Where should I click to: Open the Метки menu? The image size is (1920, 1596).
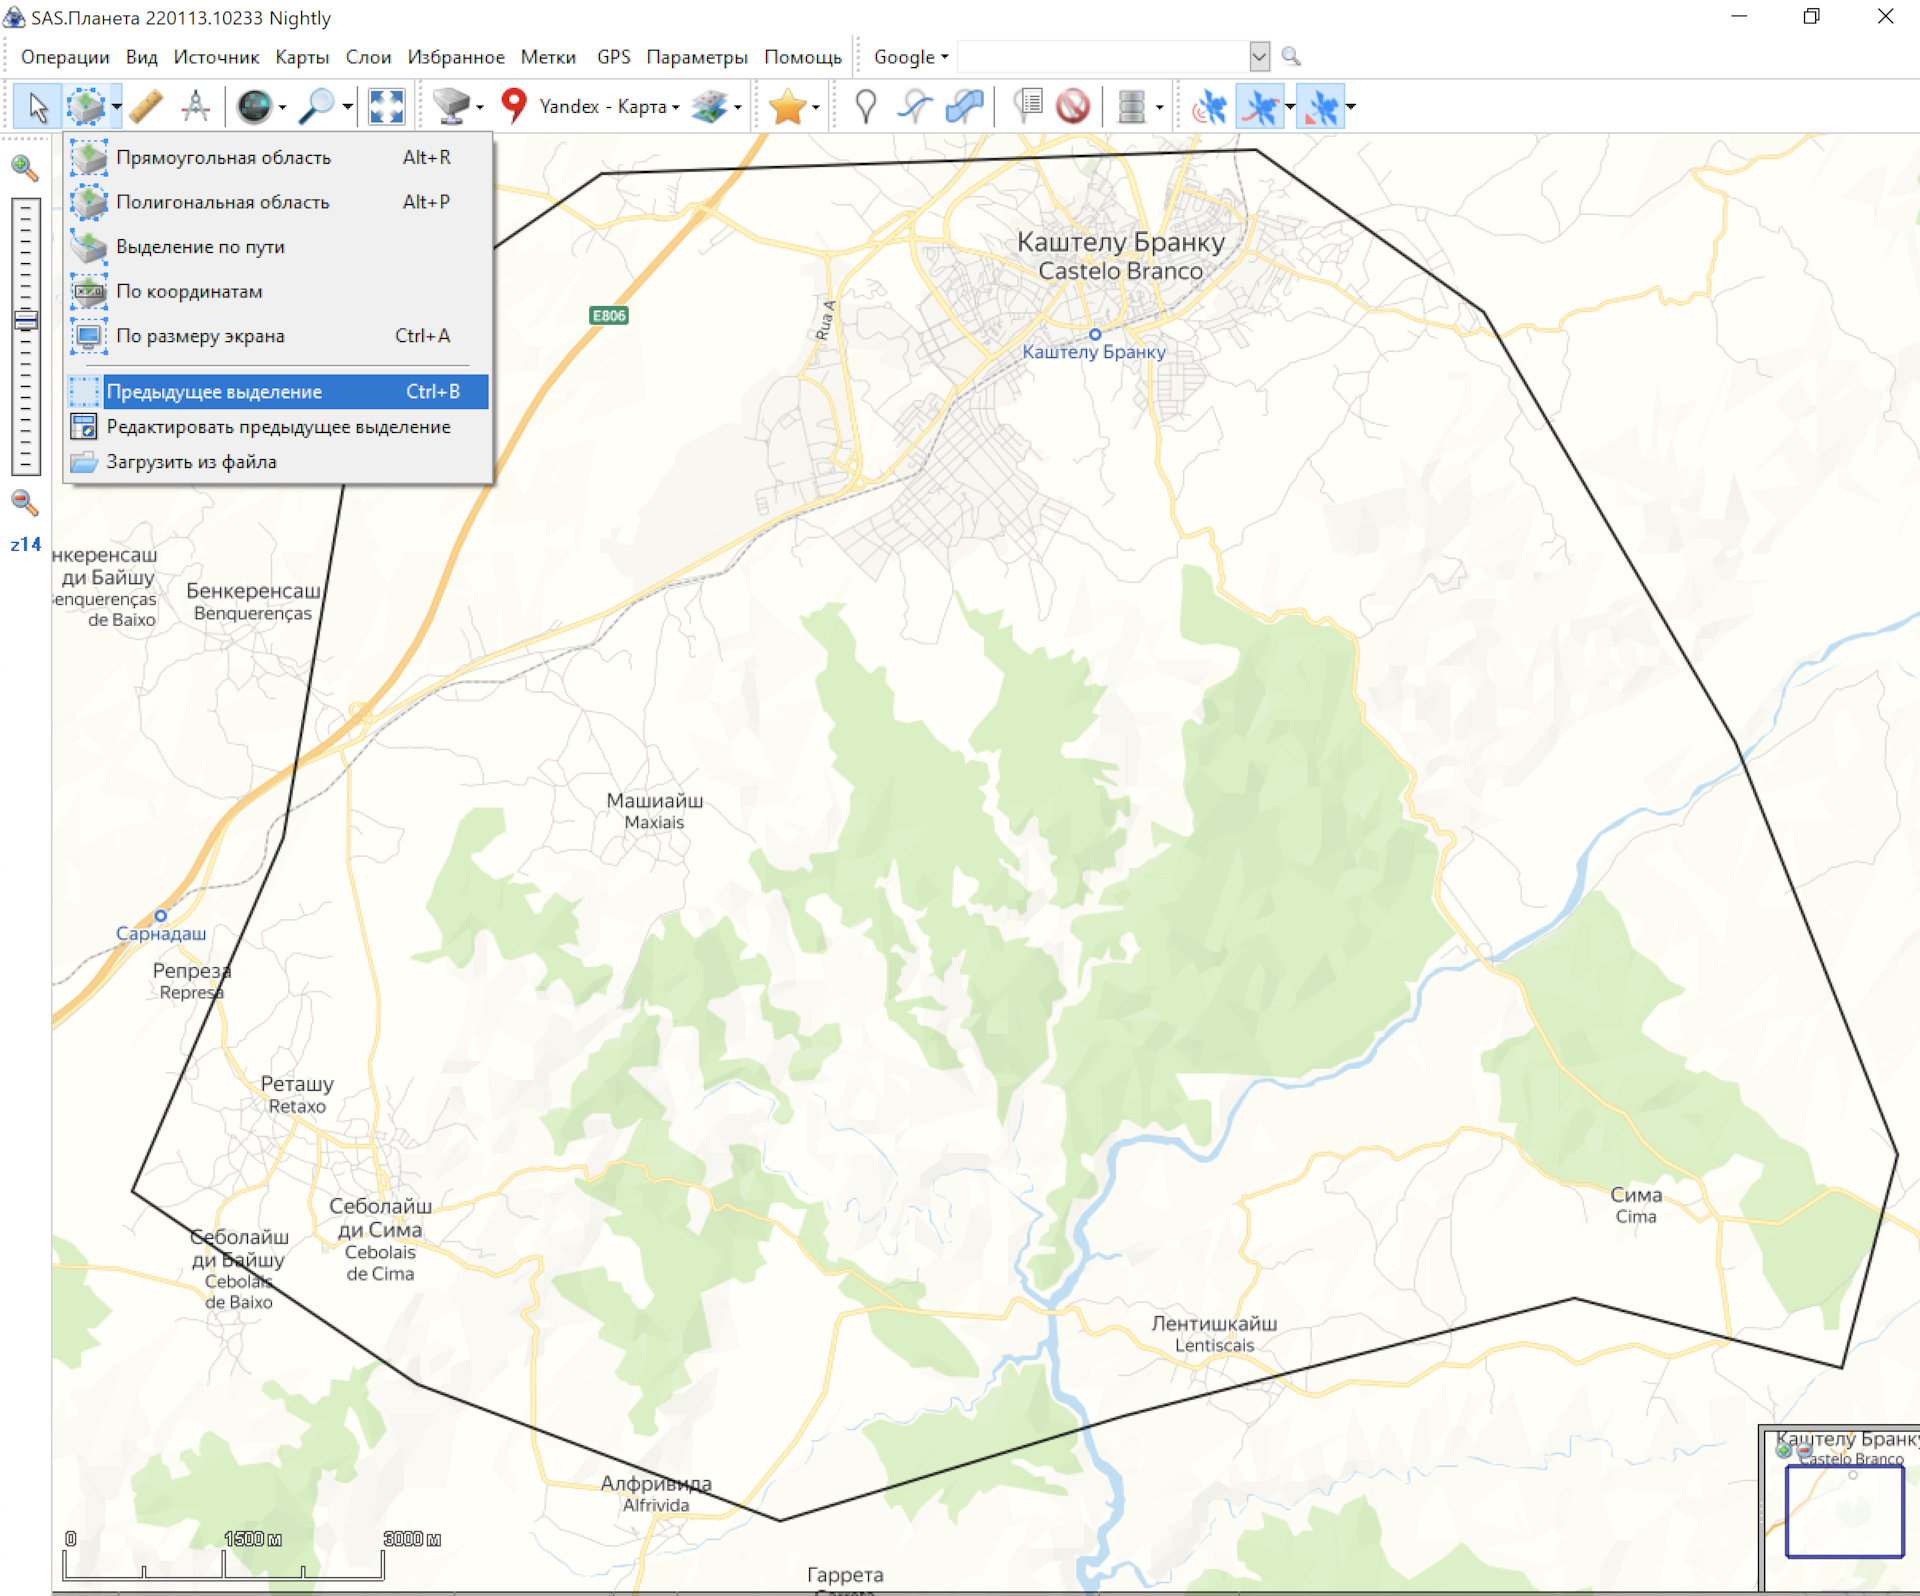[x=548, y=57]
